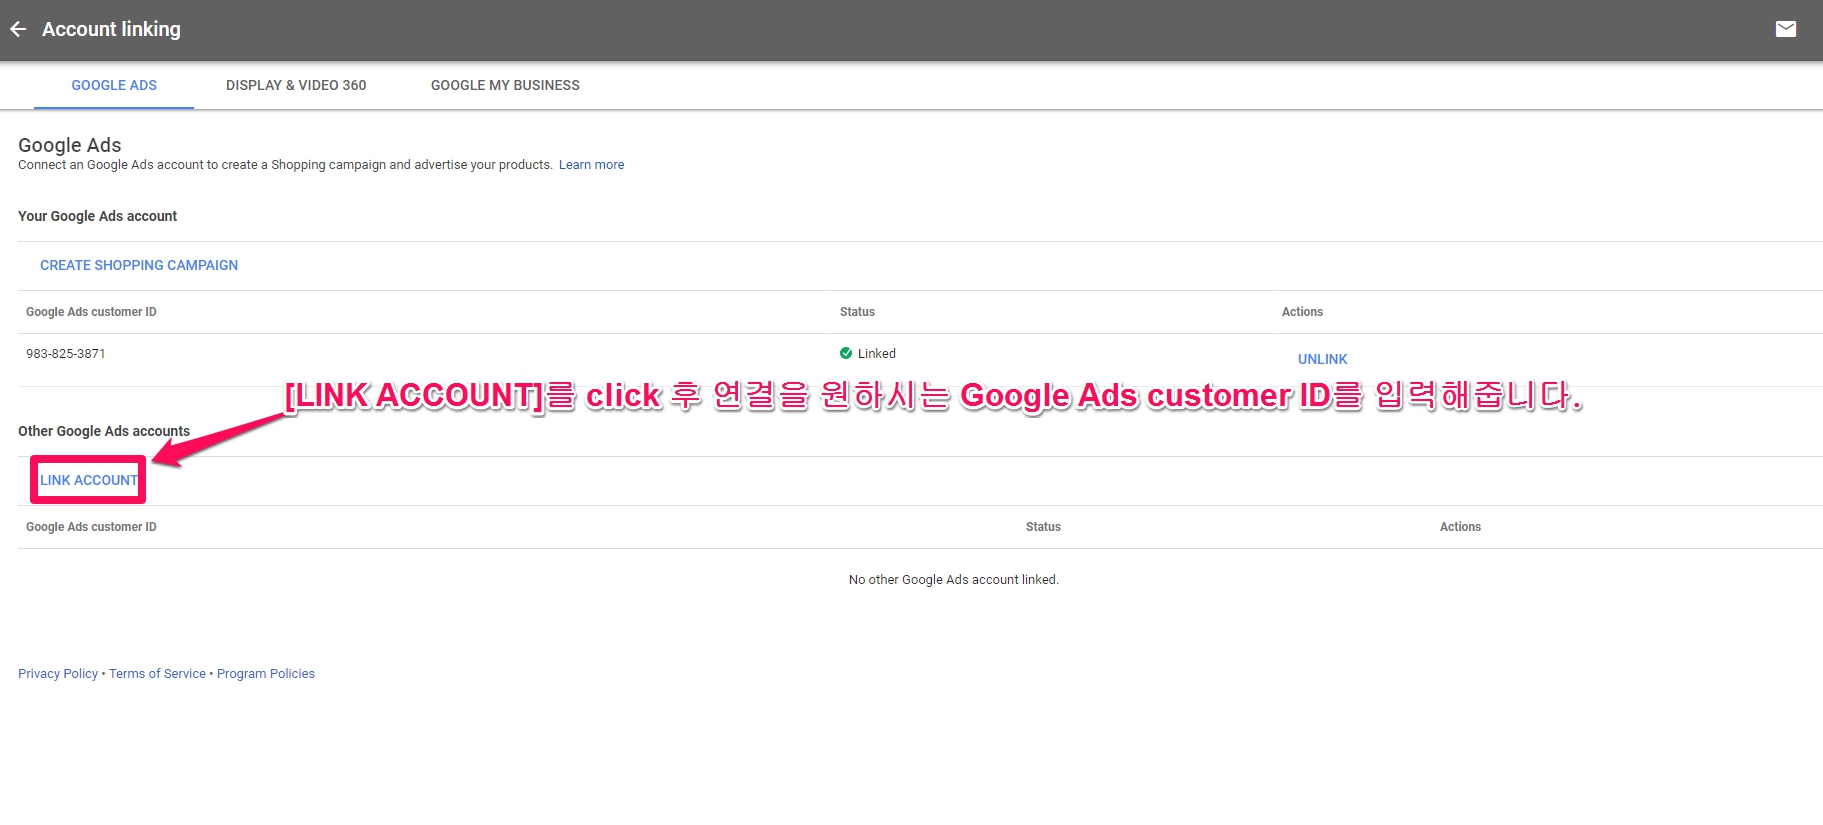This screenshot has width=1823, height=825.
Task: Click the Link Account button
Action: (89, 480)
